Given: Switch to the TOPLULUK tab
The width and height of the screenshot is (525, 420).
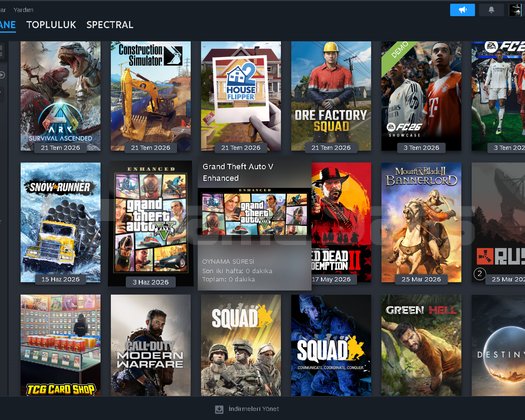Looking at the screenshot, I should click(51, 25).
